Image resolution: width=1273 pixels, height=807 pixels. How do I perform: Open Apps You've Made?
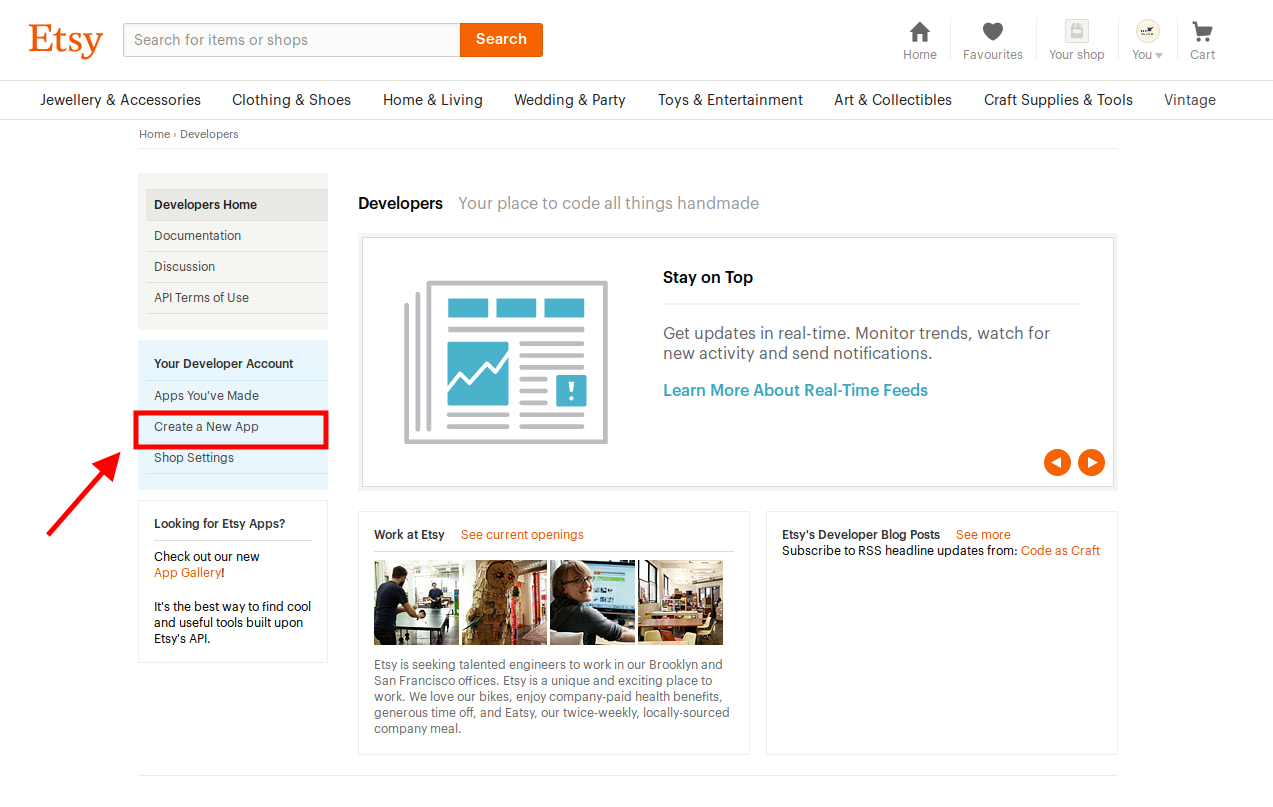coord(237,396)
